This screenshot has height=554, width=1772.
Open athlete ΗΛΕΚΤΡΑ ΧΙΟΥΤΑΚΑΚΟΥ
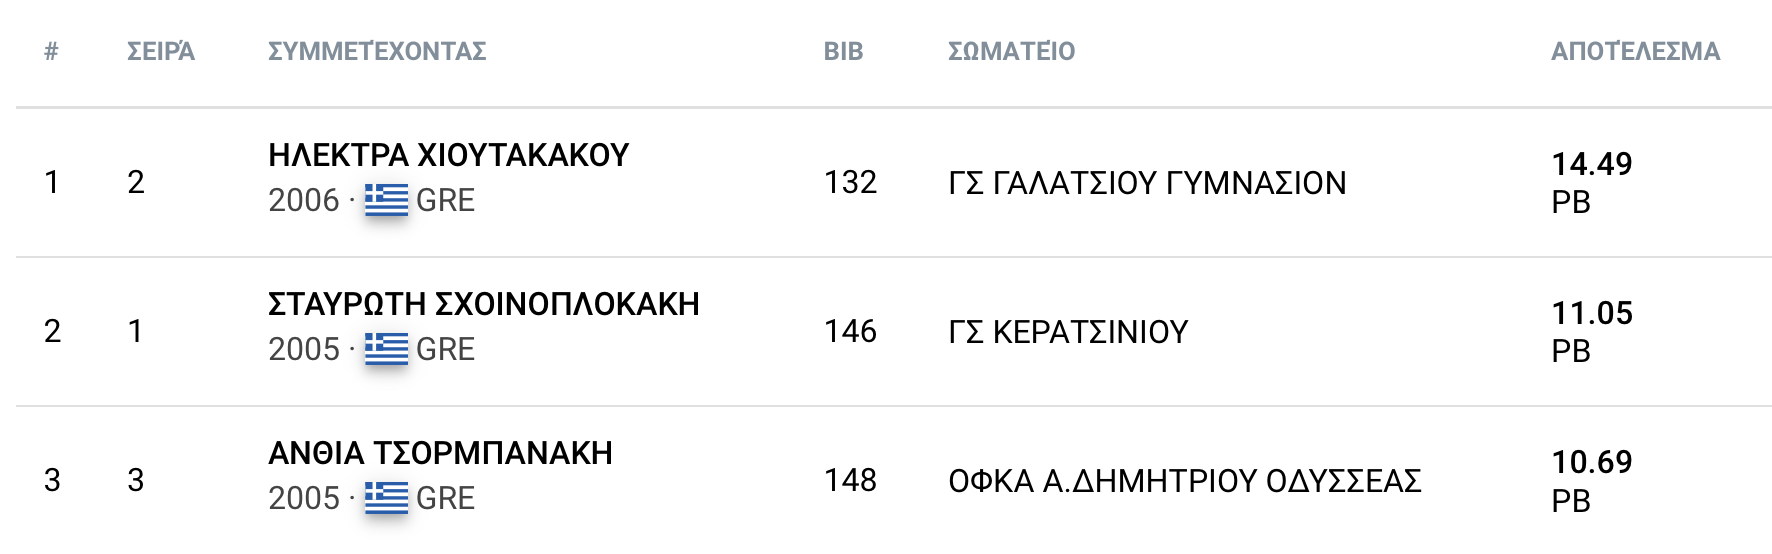(x=448, y=155)
